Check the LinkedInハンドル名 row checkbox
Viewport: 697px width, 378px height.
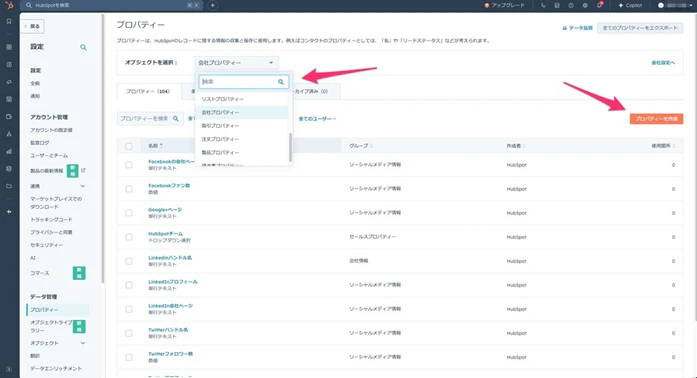pos(129,261)
